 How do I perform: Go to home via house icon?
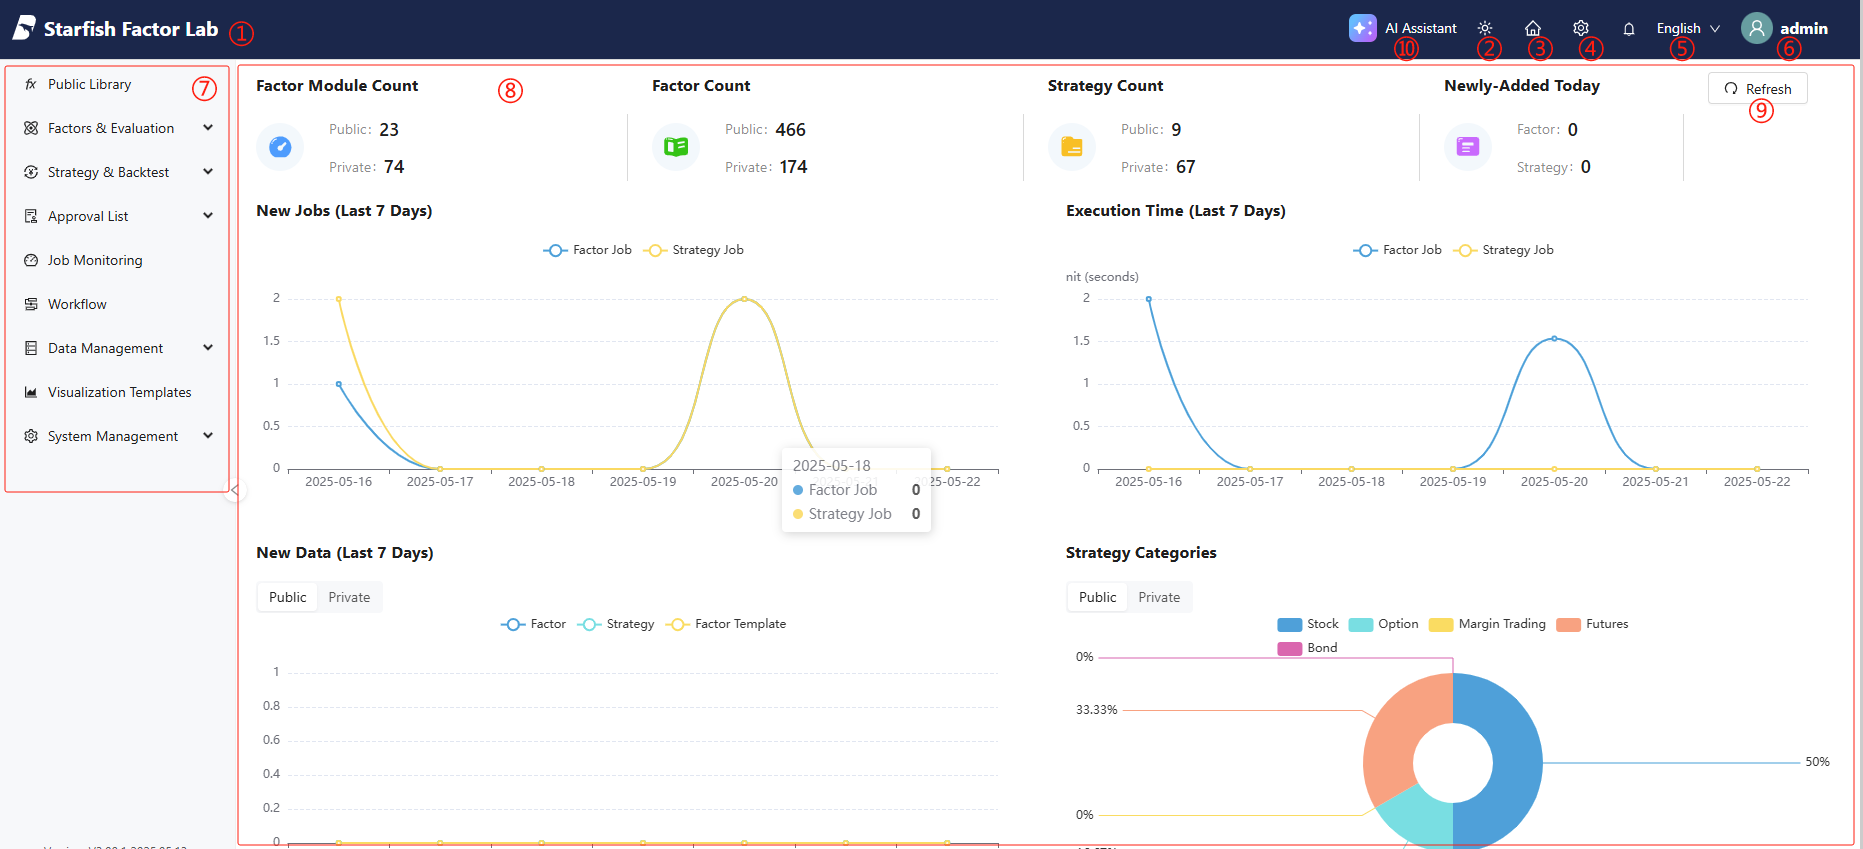point(1532,28)
